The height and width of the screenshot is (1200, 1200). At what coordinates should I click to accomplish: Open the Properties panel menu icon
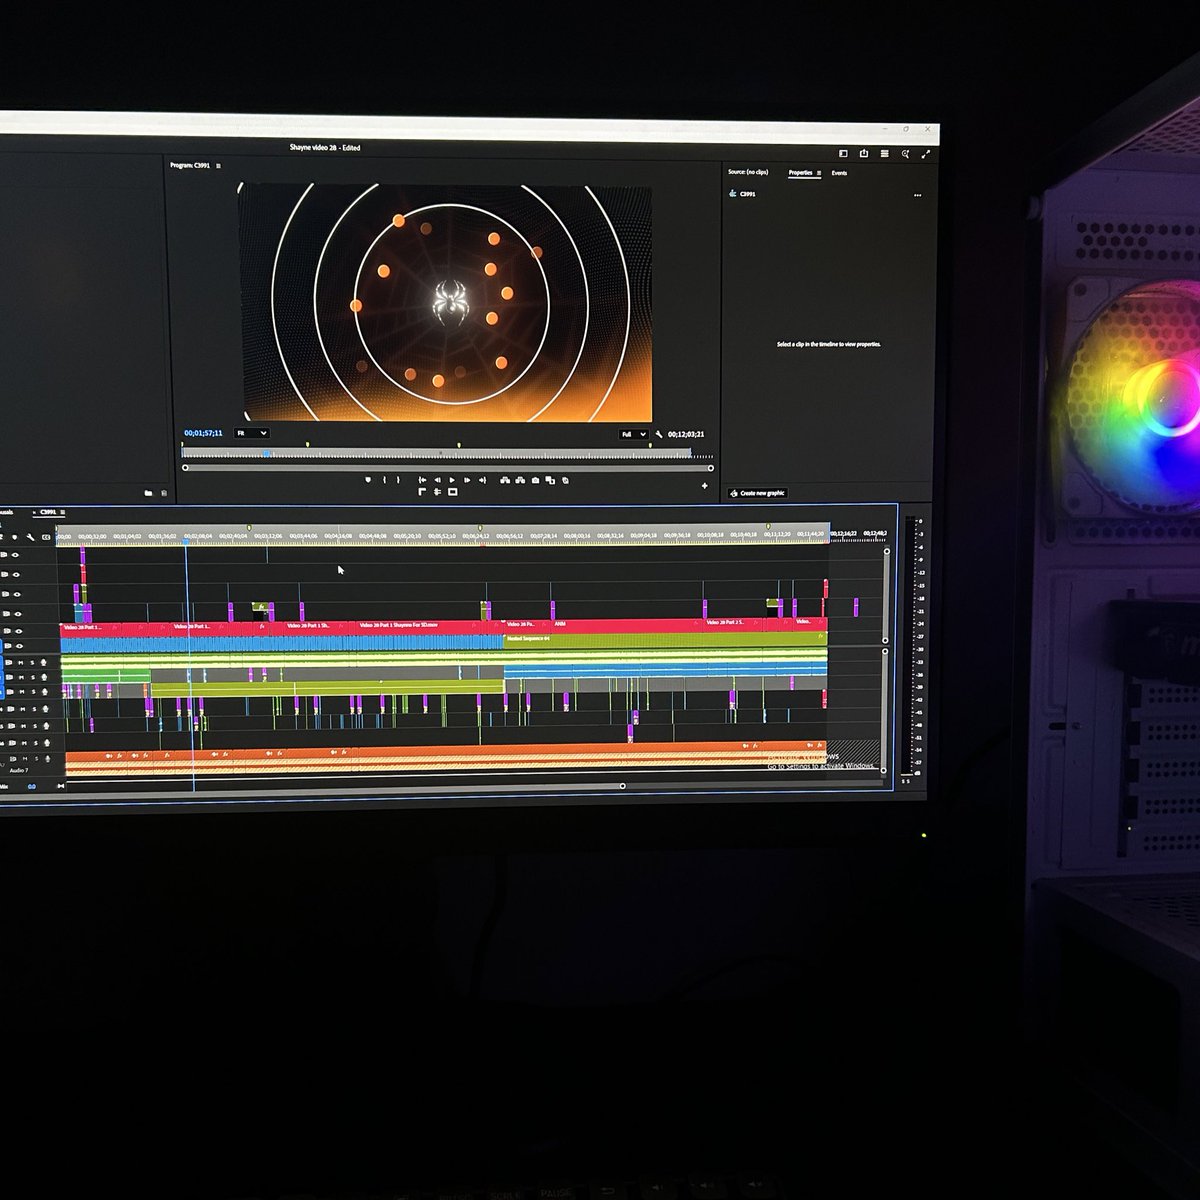[x=819, y=173]
